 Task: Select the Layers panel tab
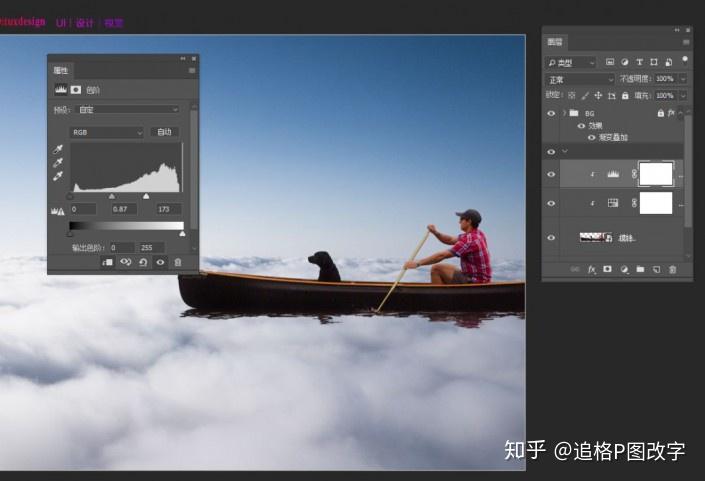coord(555,42)
